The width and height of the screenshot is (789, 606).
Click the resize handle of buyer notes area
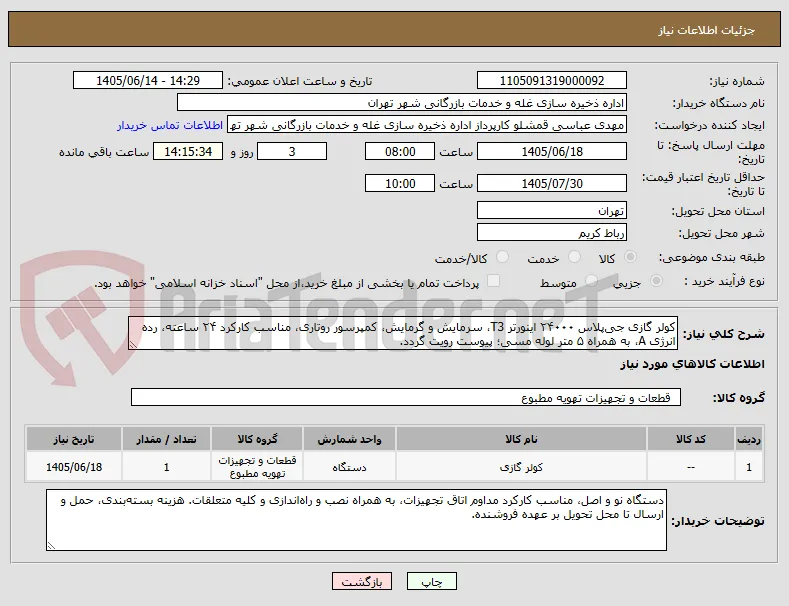click(51, 546)
